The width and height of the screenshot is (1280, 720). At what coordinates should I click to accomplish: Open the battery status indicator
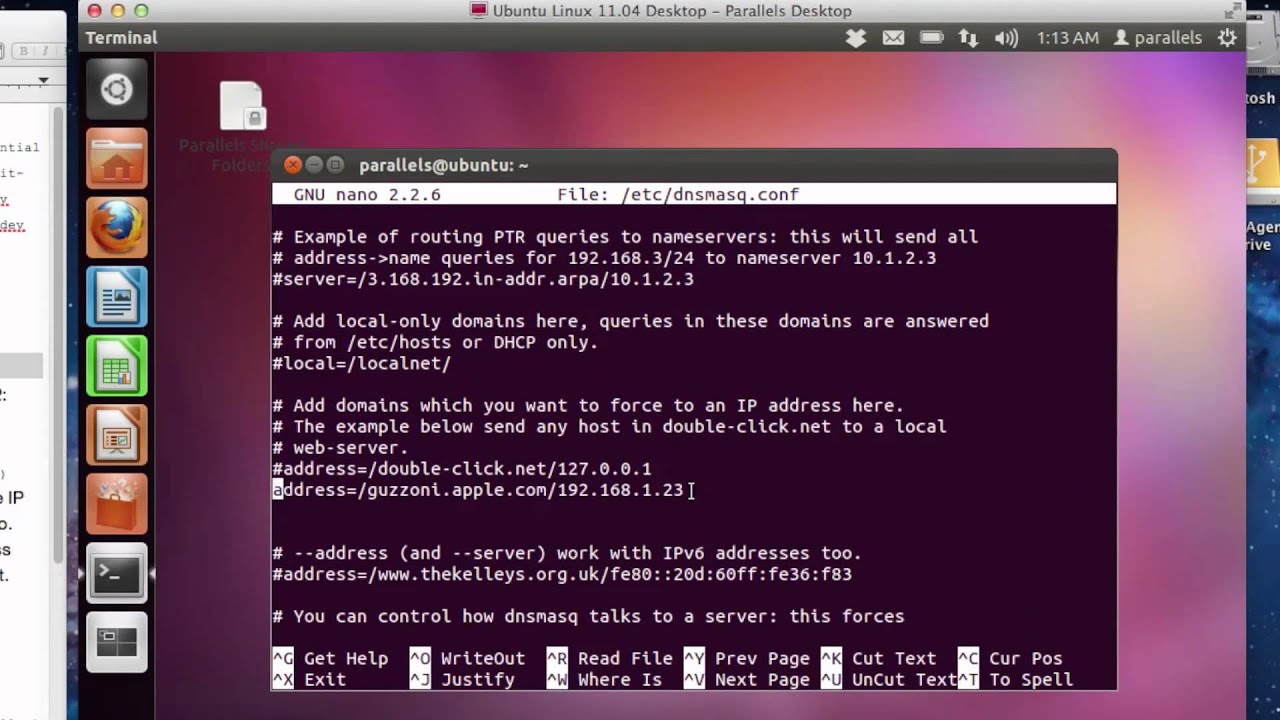[x=931, y=38]
